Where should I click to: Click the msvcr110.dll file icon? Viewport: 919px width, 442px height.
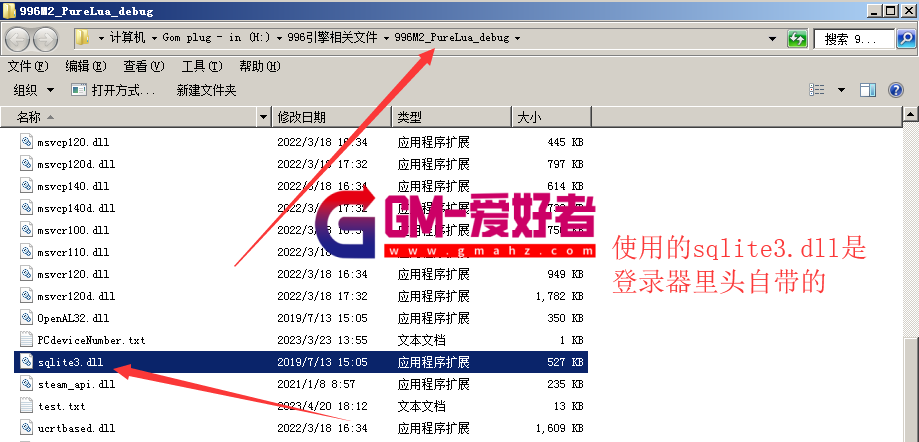26,252
